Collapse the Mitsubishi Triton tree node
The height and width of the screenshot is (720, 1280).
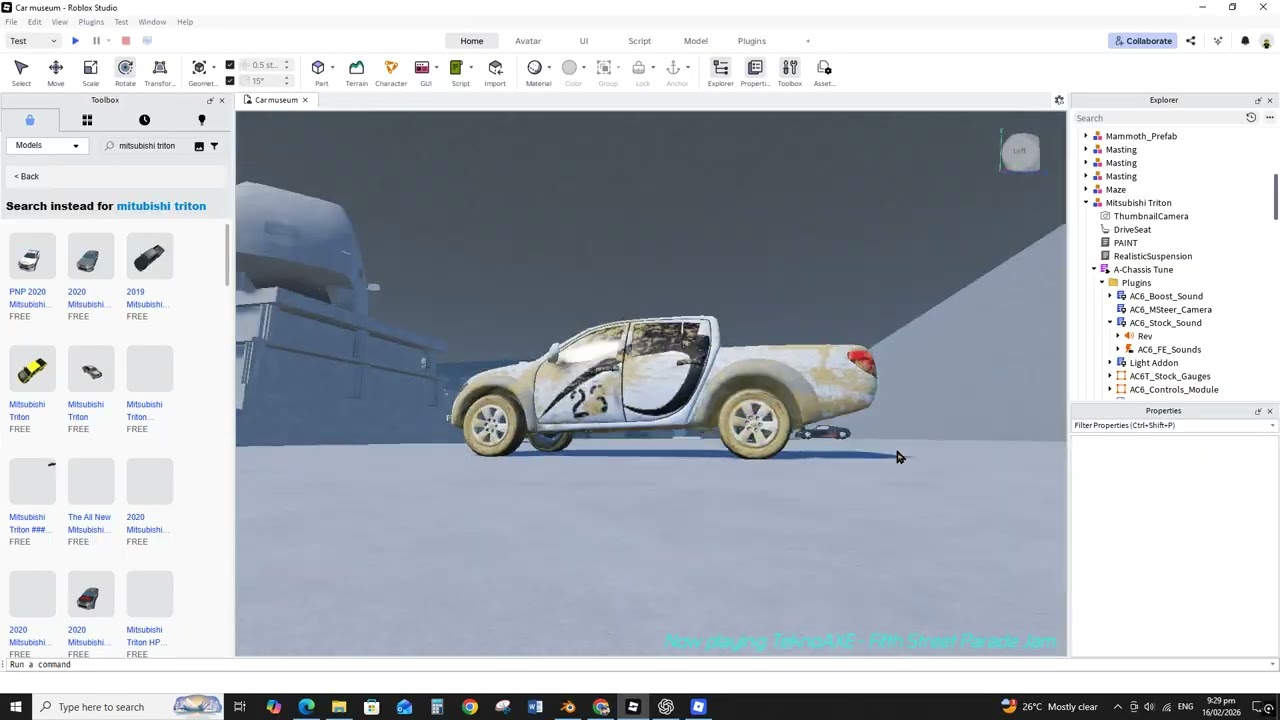pyautogui.click(x=1086, y=203)
